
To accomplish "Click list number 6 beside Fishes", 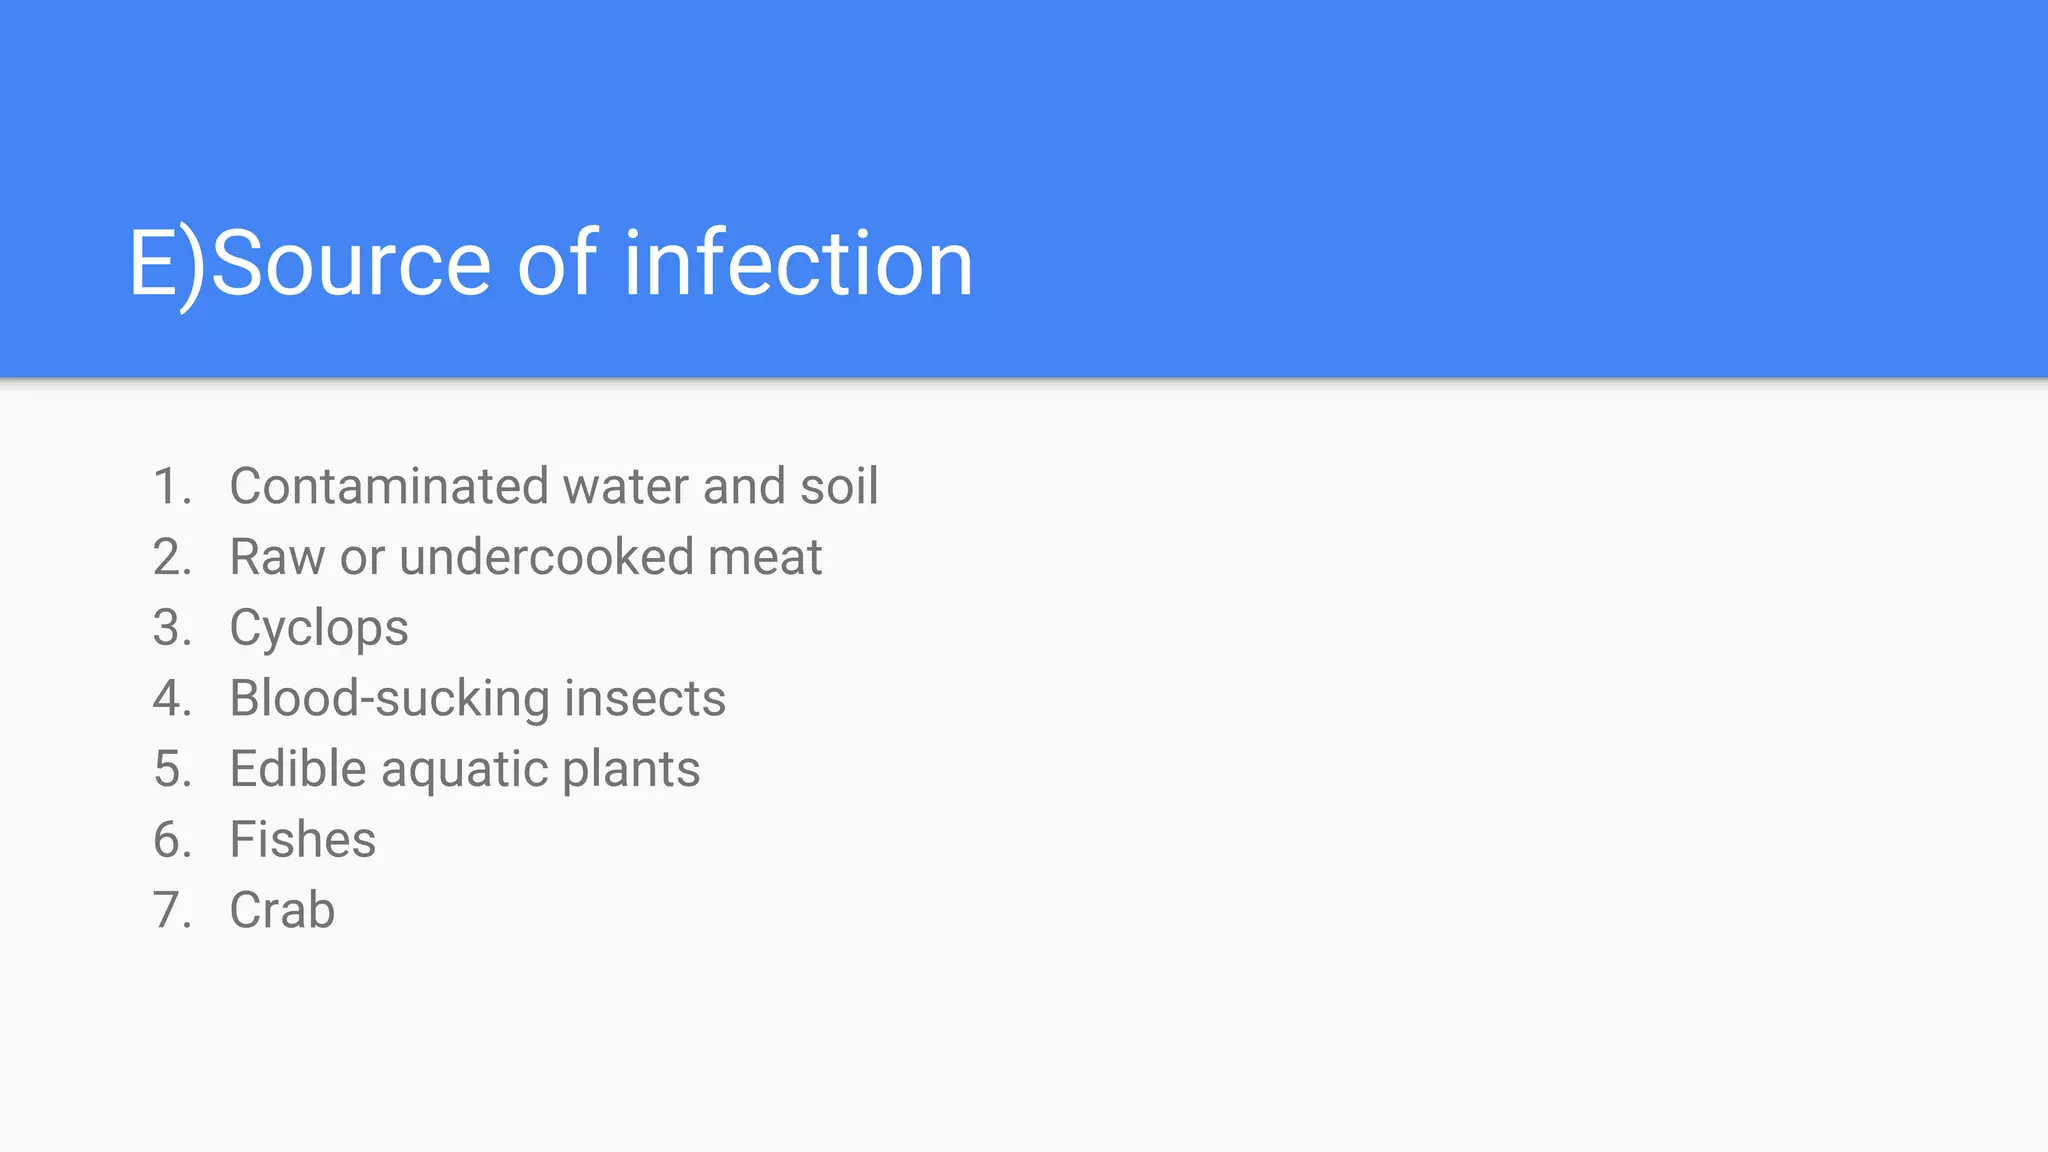I will [172, 840].
